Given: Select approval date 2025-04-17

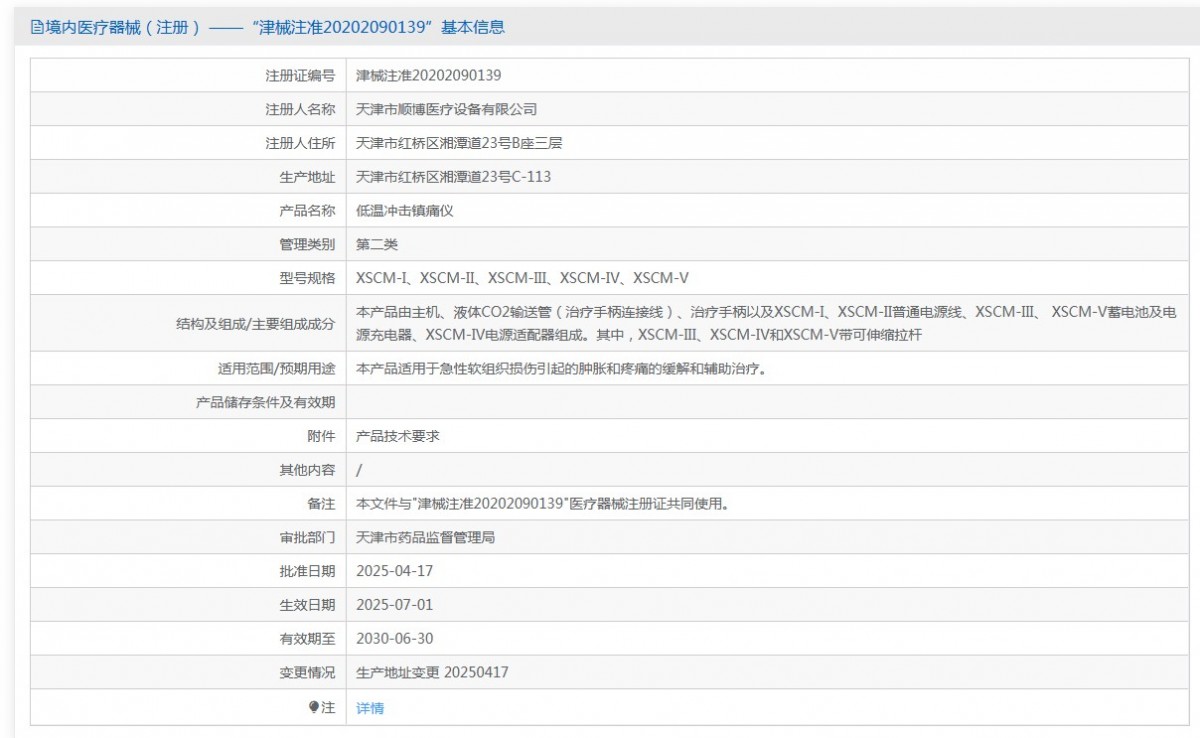Looking at the screenshot, I should coord(395,571).
